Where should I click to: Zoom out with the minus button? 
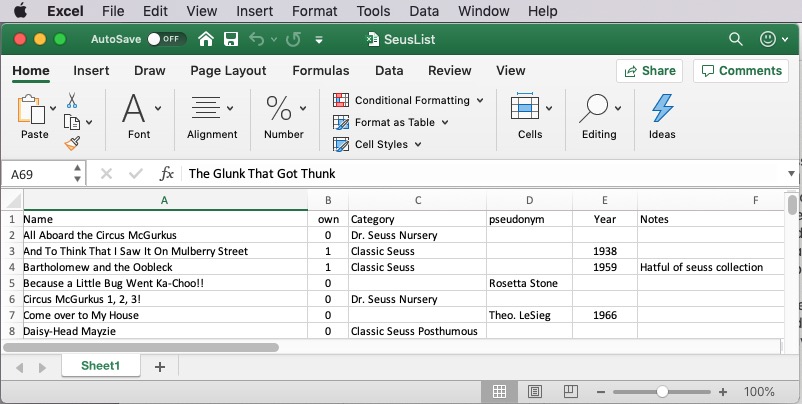(601, 392)
